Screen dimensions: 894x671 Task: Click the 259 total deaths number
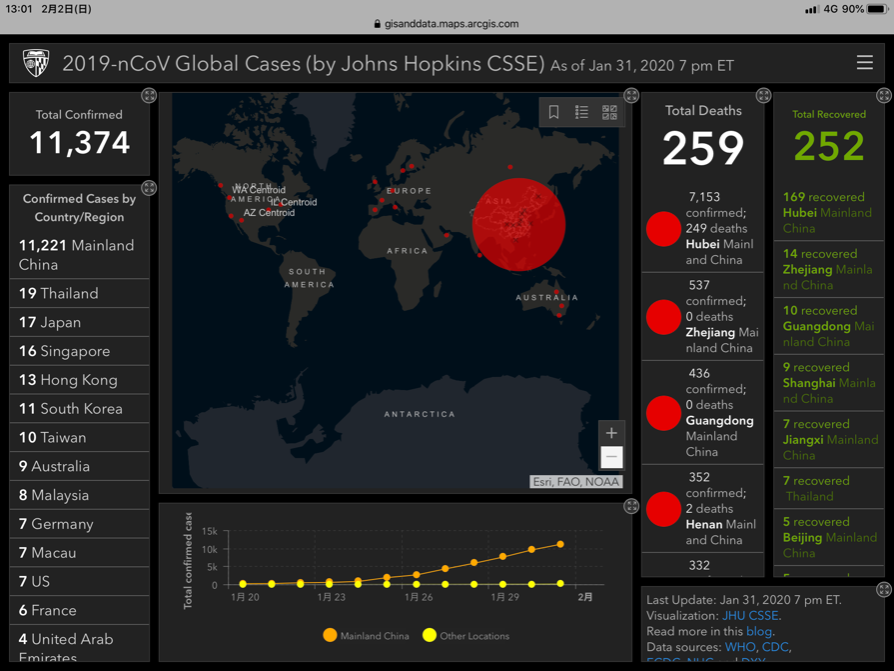click(x=703, y=148)
